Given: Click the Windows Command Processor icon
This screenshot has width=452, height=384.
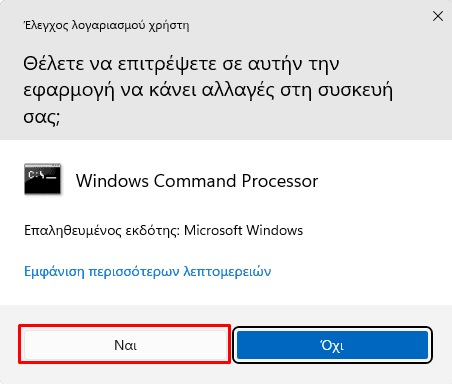Looking at the screenshot, I should click(x=42, y=179).
